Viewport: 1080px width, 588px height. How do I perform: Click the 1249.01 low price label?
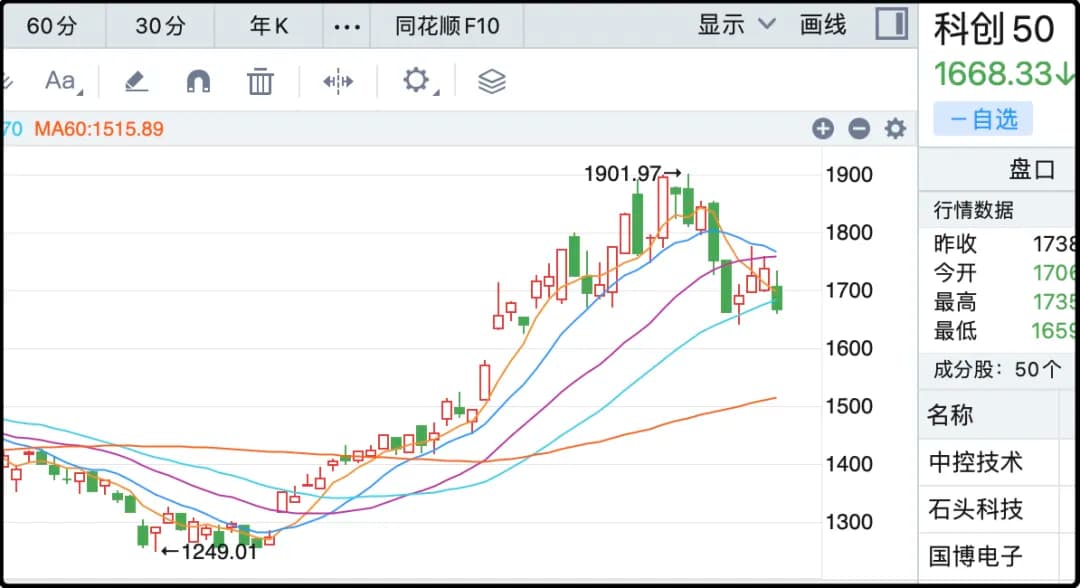(x=219, y=552)
